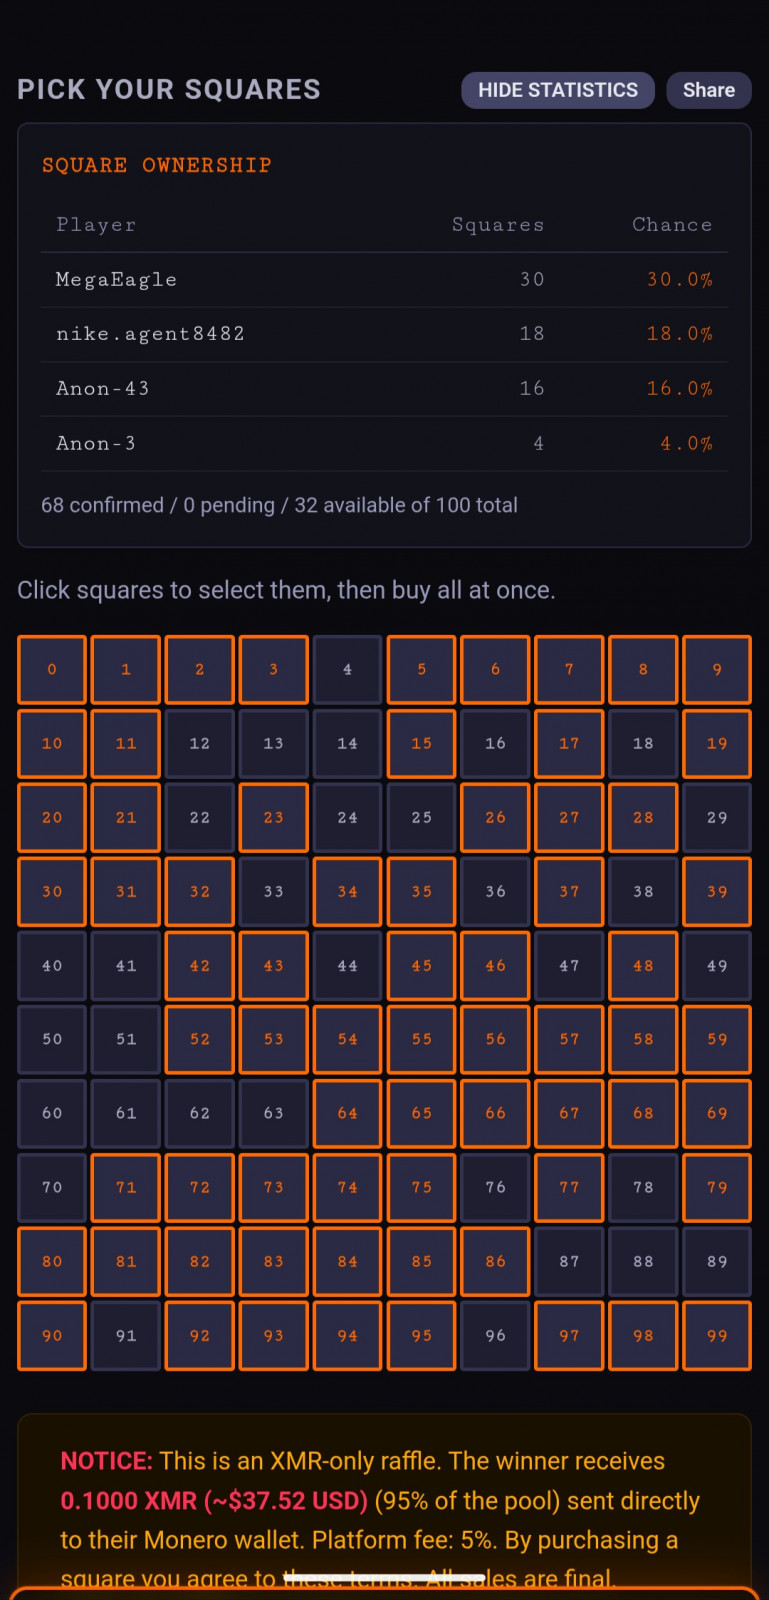Click owned square number 99
The height and width of the screenshot is (1600, 769).
[x=717, y=1335]
